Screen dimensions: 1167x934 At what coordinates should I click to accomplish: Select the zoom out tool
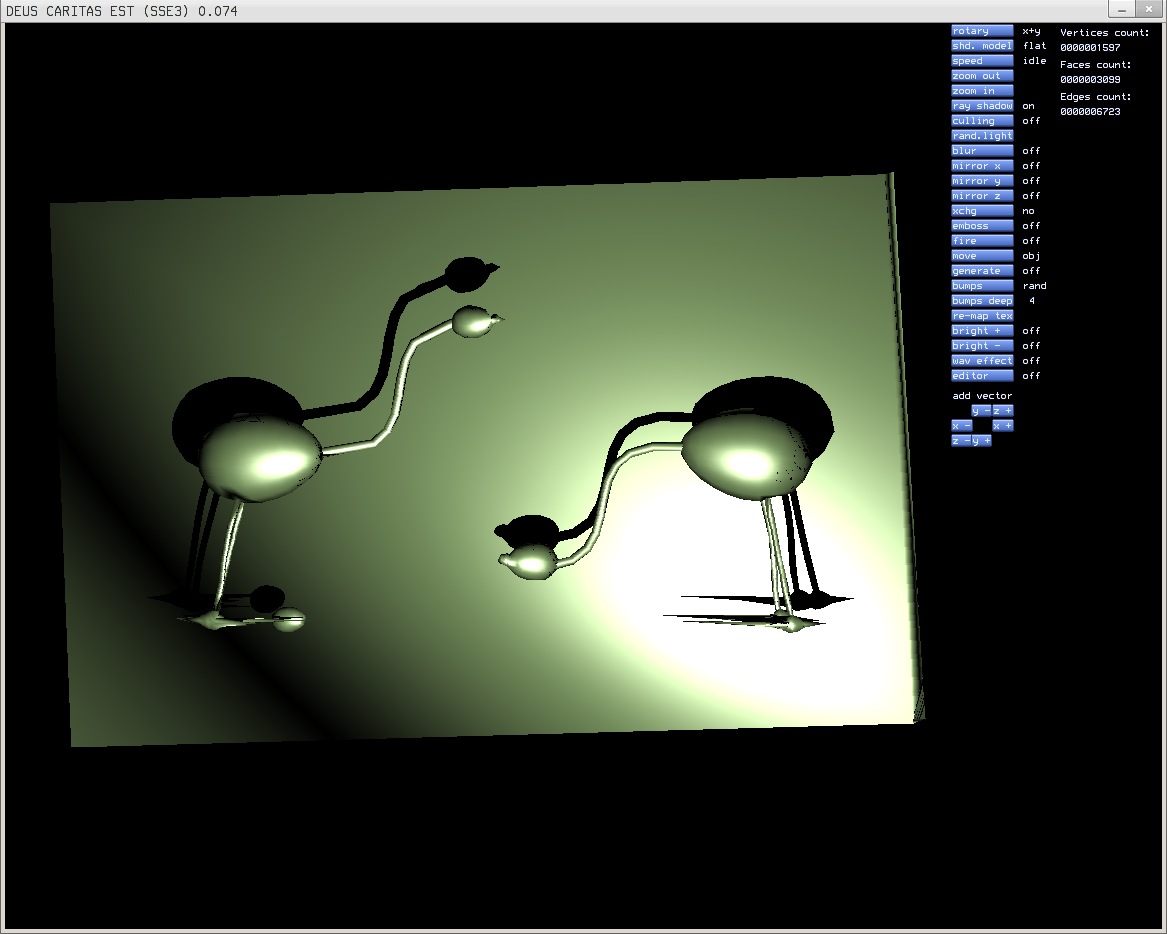(x=980, y=75)
